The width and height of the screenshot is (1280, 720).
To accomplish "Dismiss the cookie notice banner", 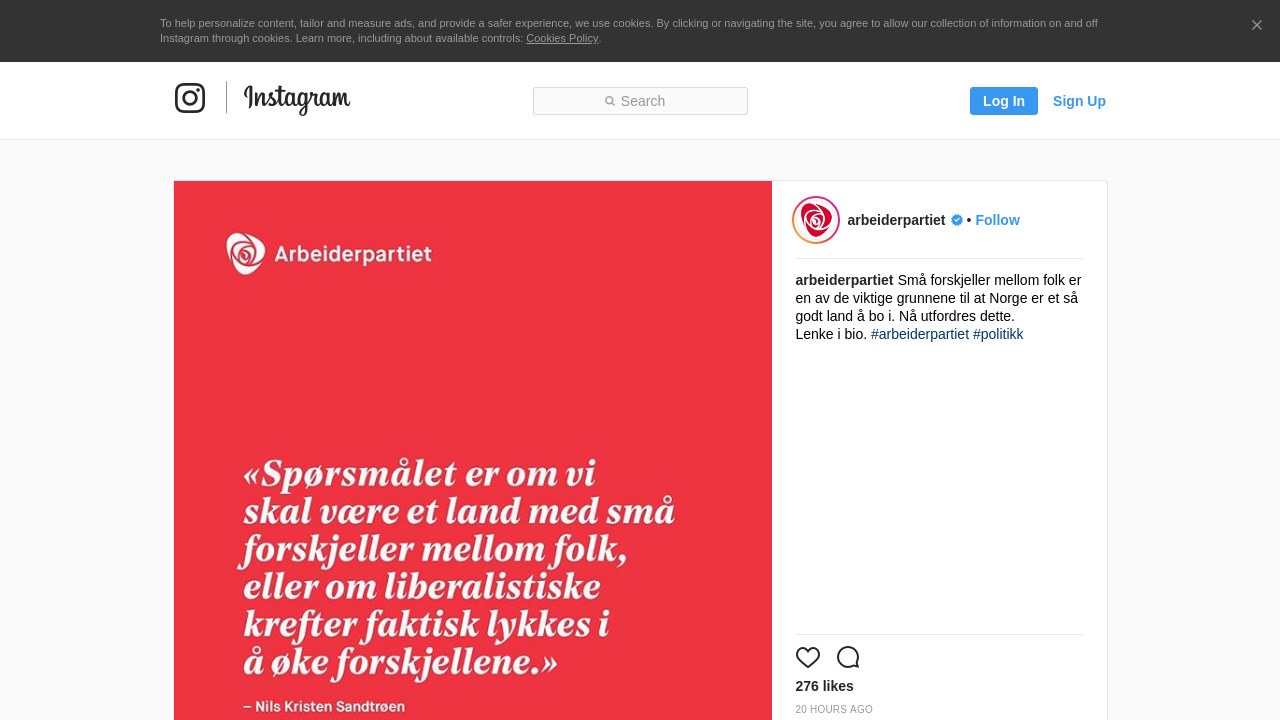I will 1257,25.
